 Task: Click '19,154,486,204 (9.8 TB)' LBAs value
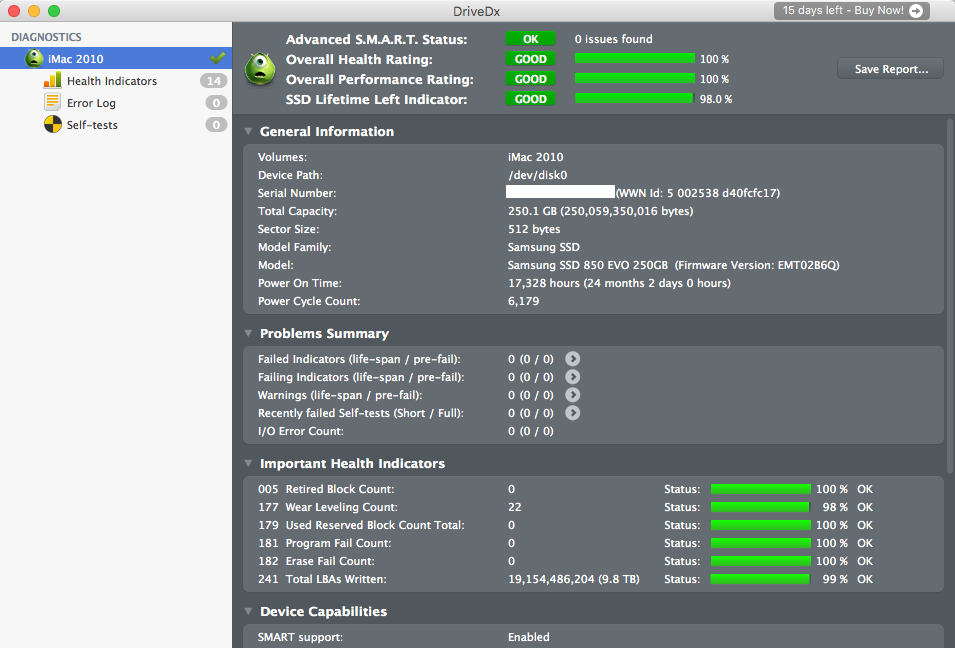[574, 579]
